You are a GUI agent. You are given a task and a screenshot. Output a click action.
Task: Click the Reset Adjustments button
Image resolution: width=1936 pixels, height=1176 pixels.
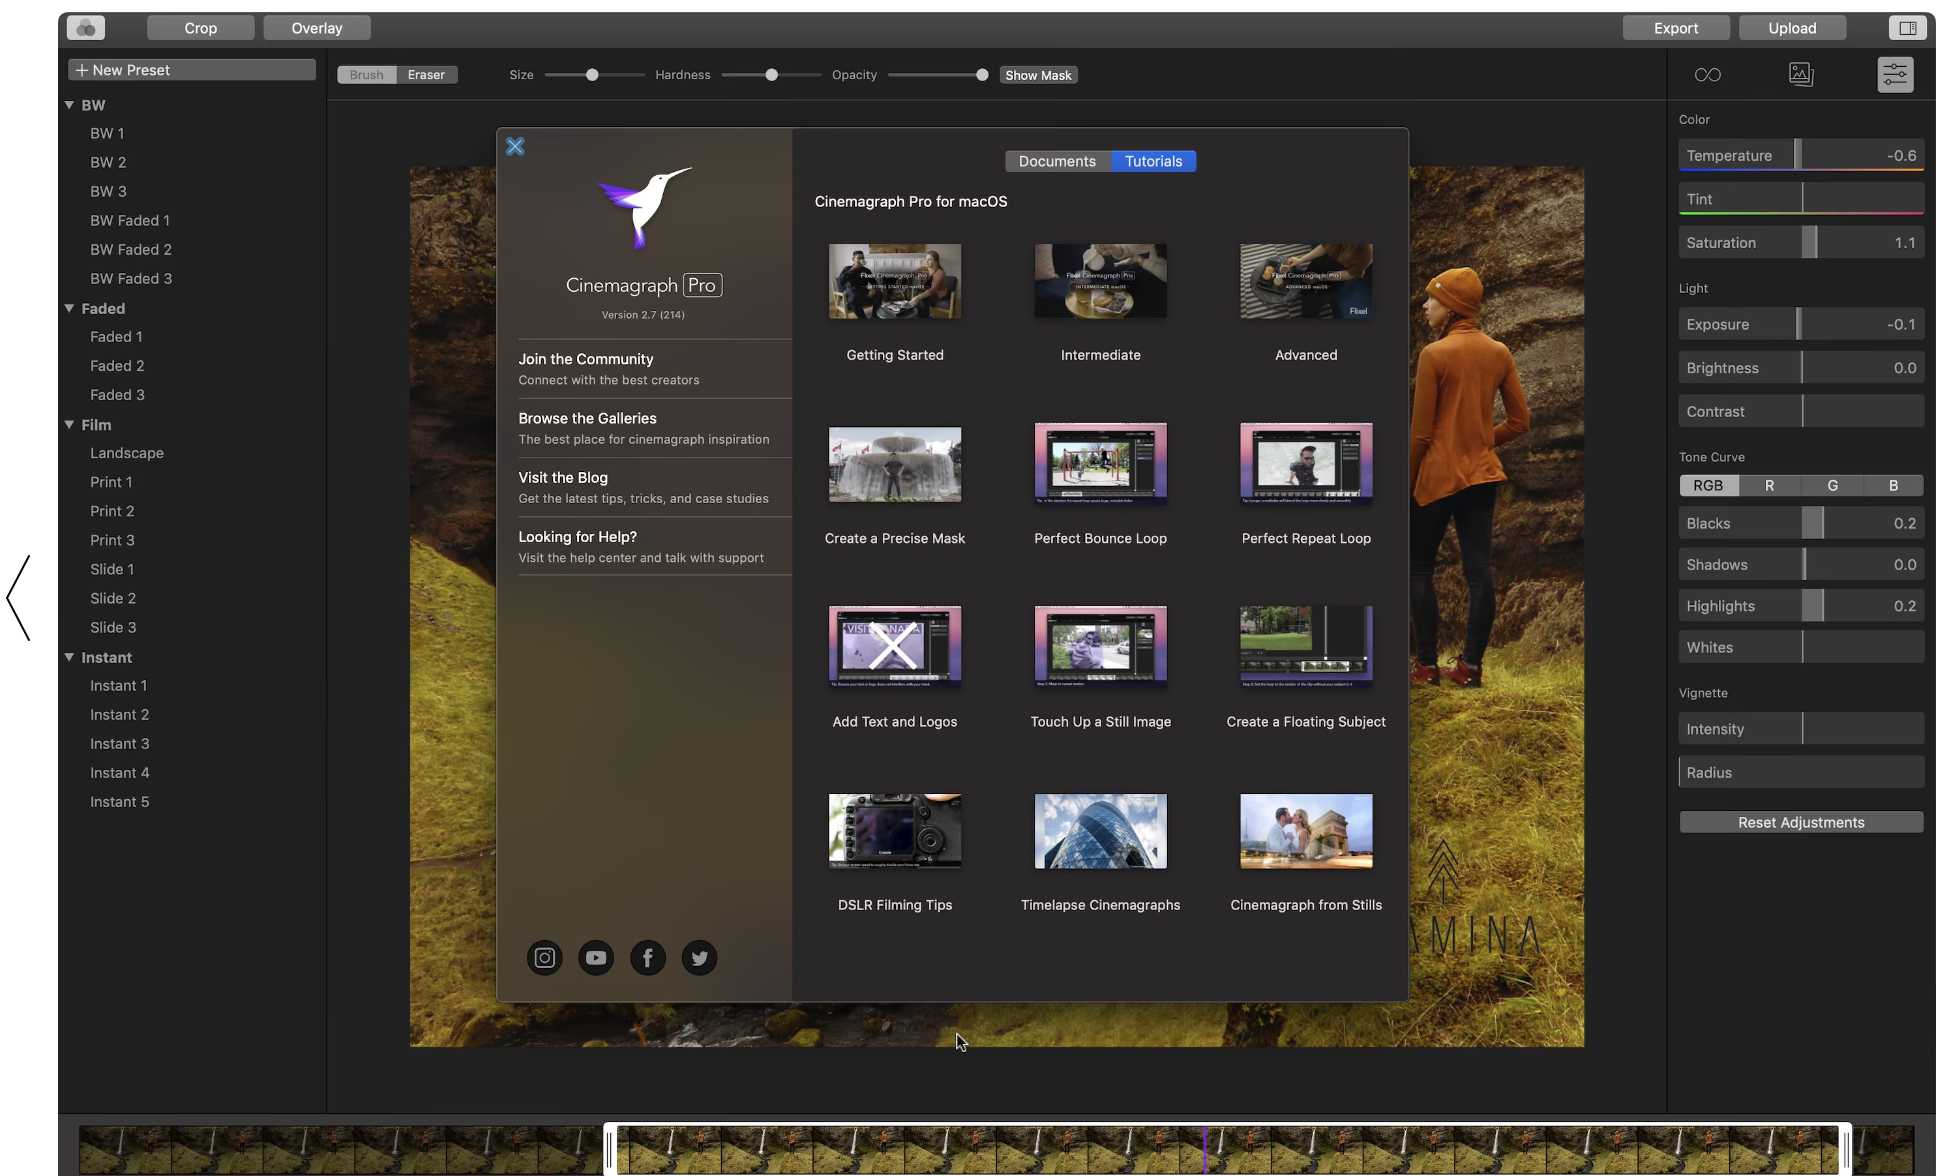click(1800, 822)
